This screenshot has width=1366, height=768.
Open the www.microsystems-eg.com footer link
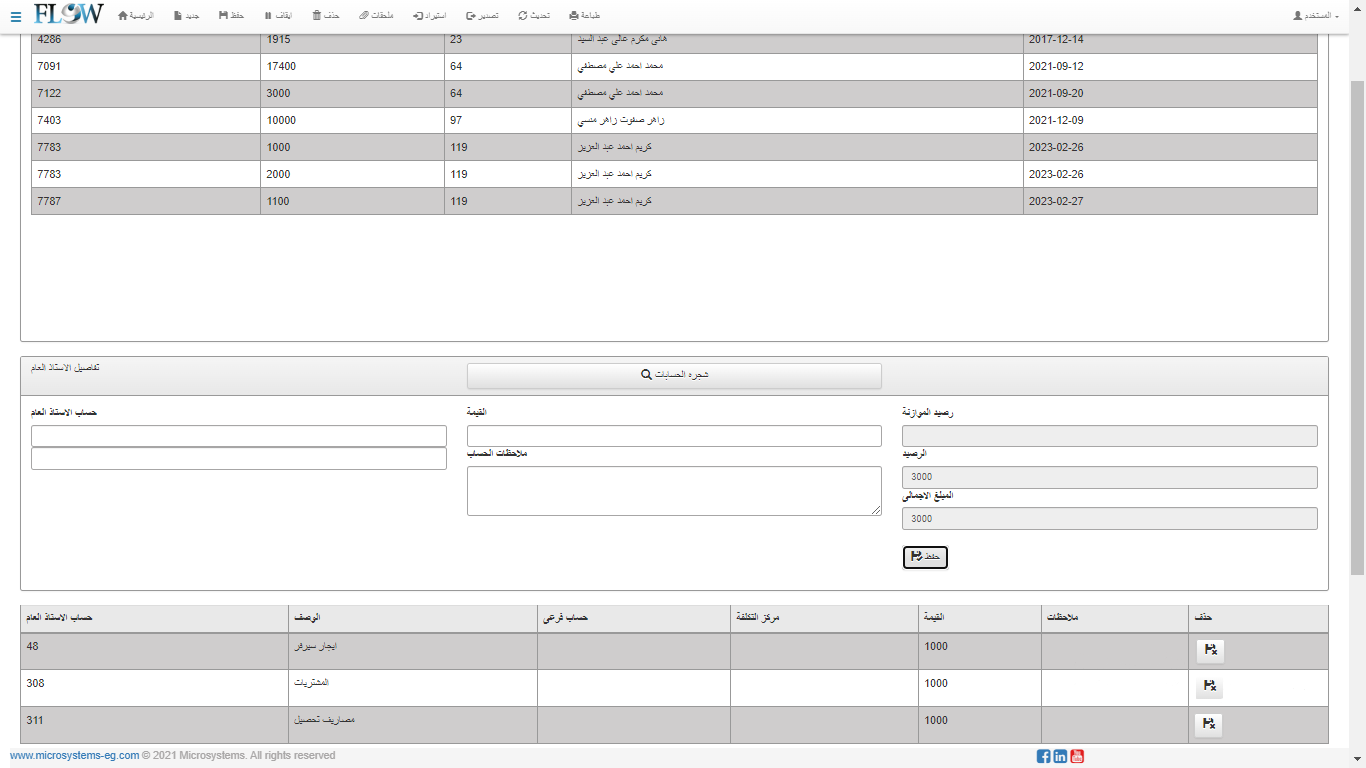click(x=75, y=756)
